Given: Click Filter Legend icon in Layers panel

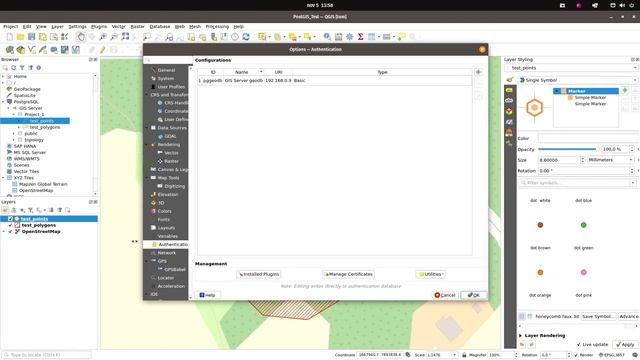Looking at the screenshot, I should (31, 210).
